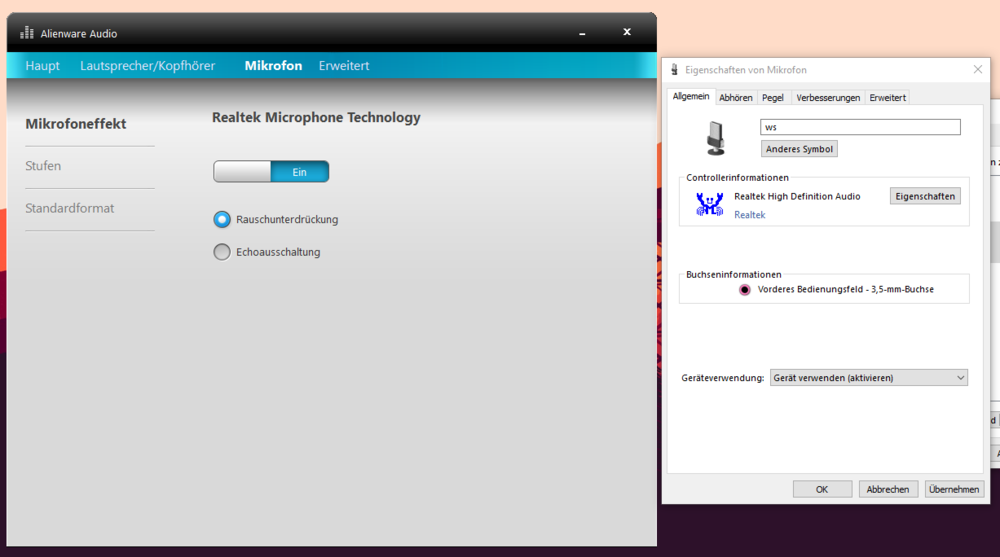Open the Erweitert tab in Alienware Audio
Screen dimensions: 1000x557
(x=344, y=66)
